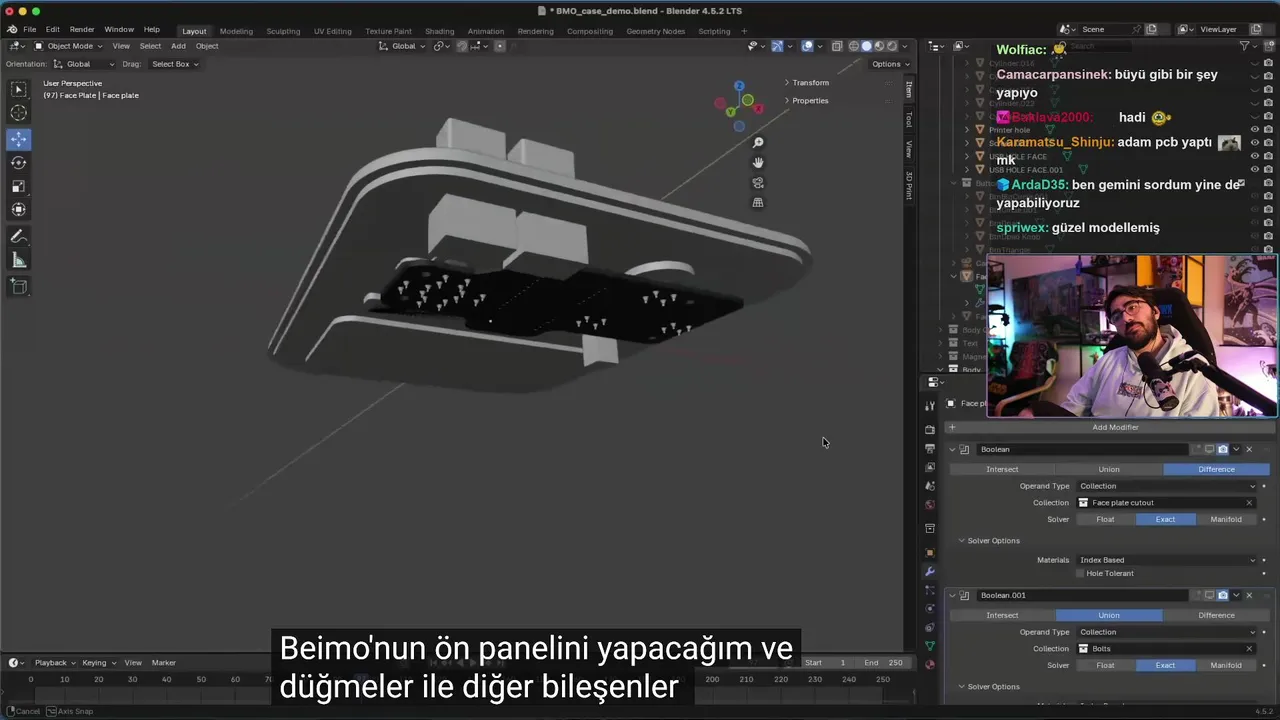This screenshot has height=720, width=1280.
Task: Switch to the Modeling workspace tab
Action: (x=236, y=31)
